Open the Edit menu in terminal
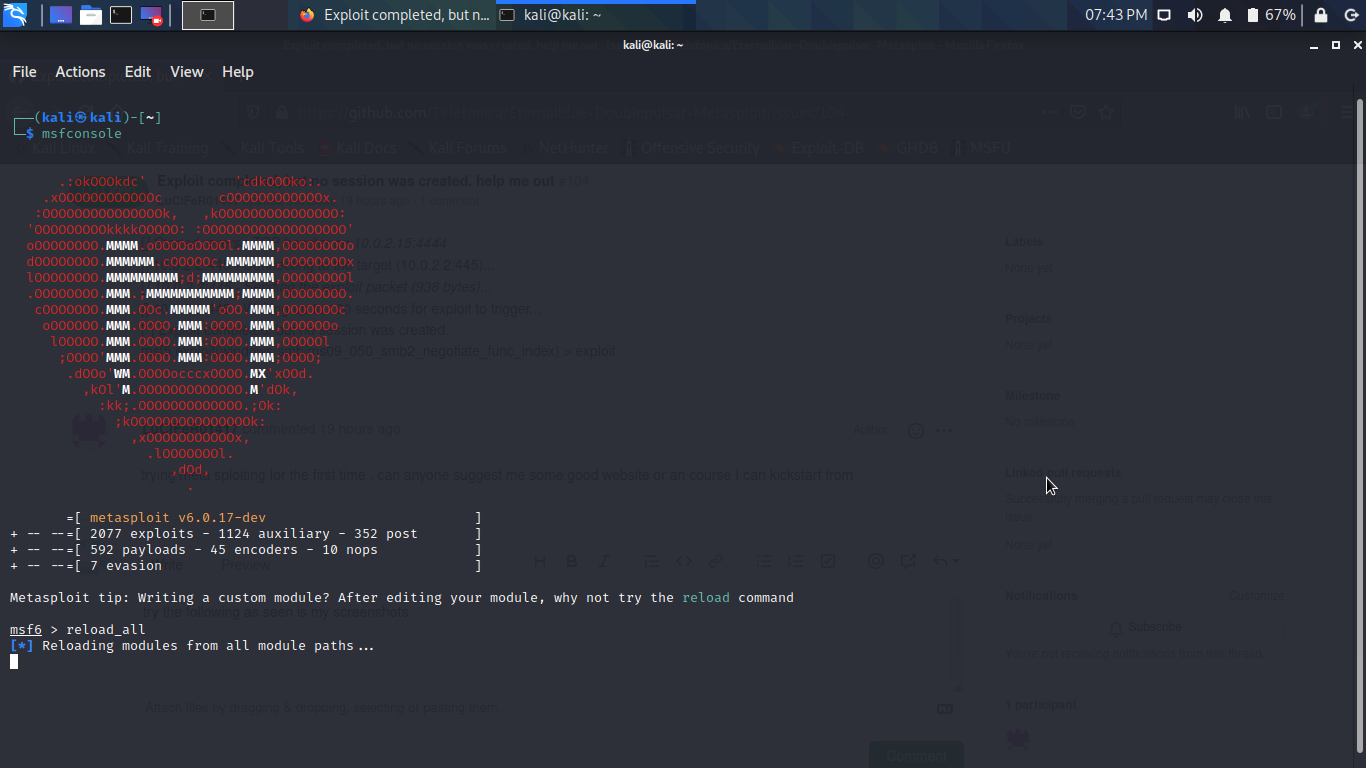This screenshot has height=768, width=1366. click(x=138, y=72)
